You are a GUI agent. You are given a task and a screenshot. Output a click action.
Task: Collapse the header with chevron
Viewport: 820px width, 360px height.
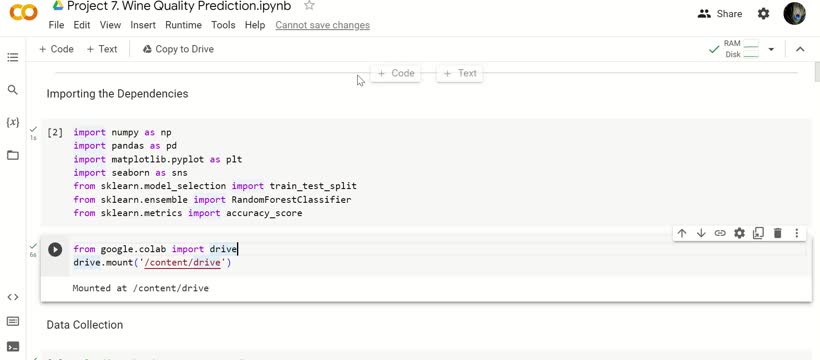(800, 49)
